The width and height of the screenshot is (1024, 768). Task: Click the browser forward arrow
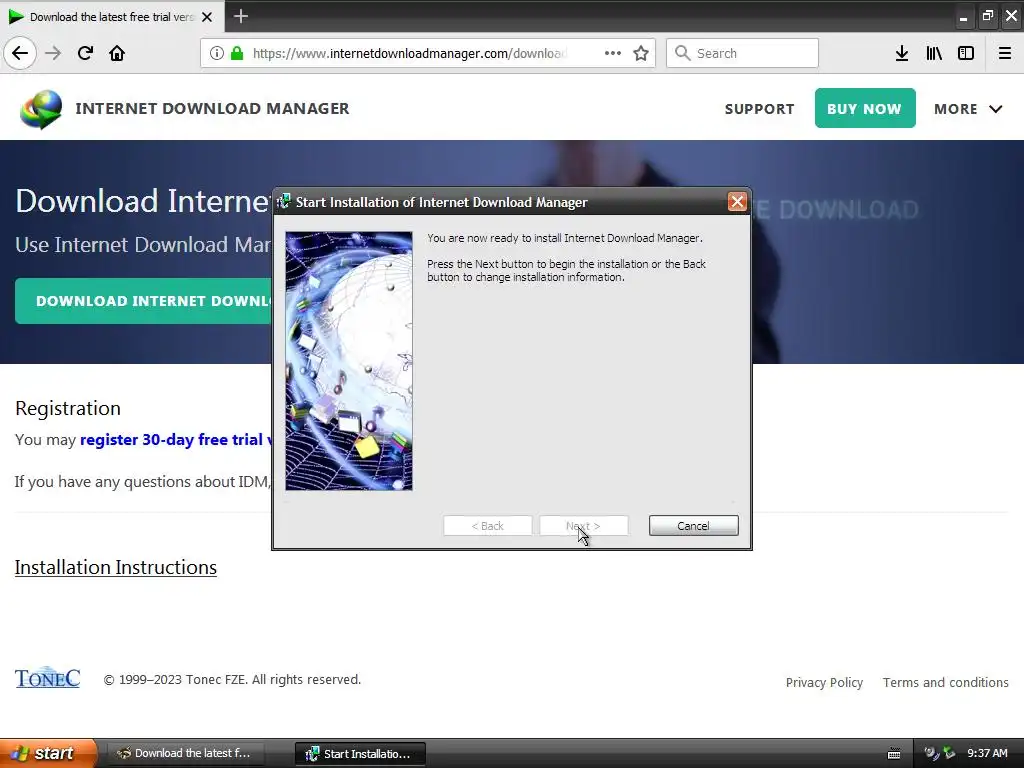pos(53,53)
